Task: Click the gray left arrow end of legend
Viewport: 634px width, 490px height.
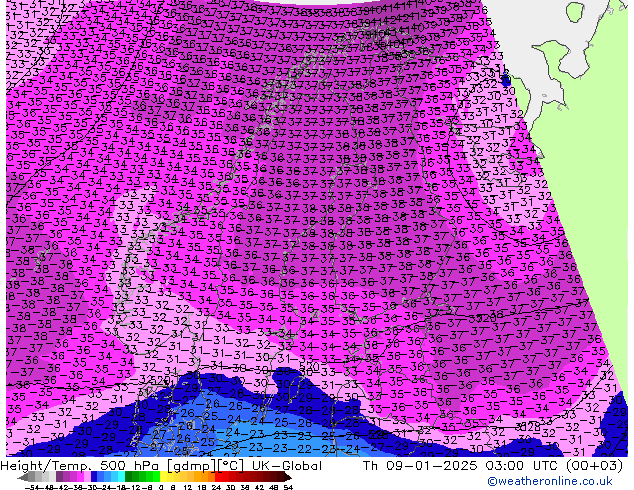Action: 22,477
